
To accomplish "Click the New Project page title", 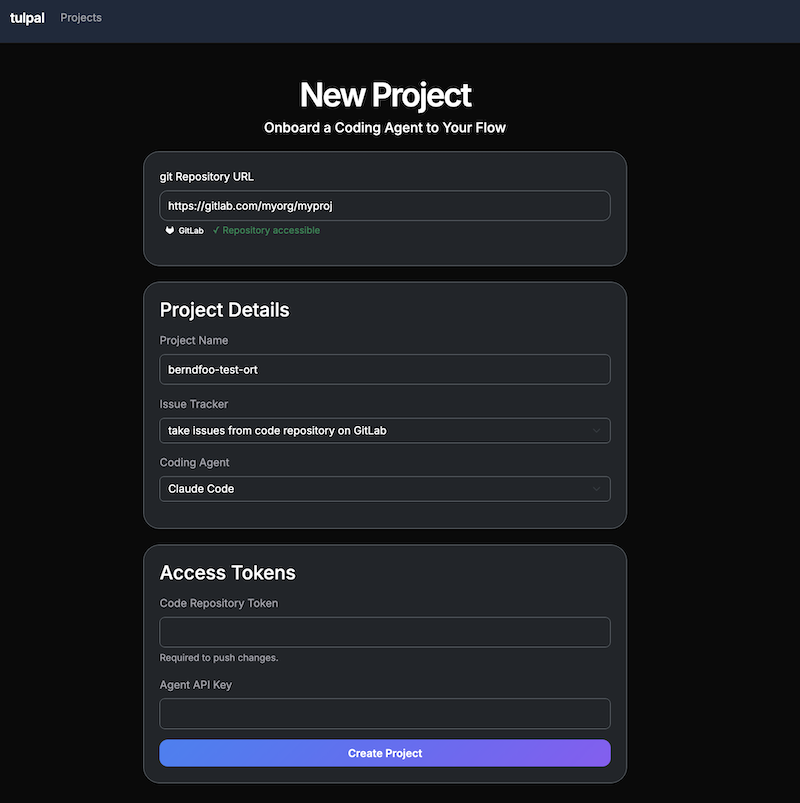I will tap(385, 95).
